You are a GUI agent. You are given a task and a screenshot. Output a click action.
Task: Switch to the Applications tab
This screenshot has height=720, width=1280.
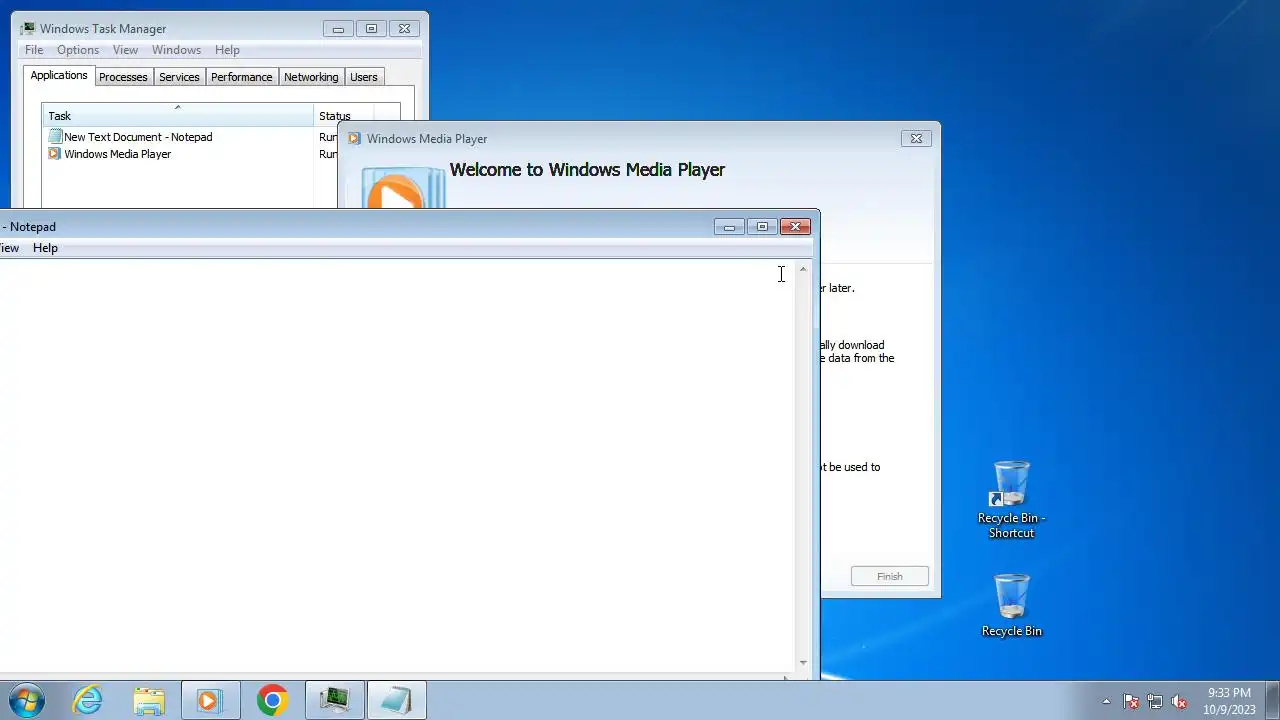coord(59,76)
